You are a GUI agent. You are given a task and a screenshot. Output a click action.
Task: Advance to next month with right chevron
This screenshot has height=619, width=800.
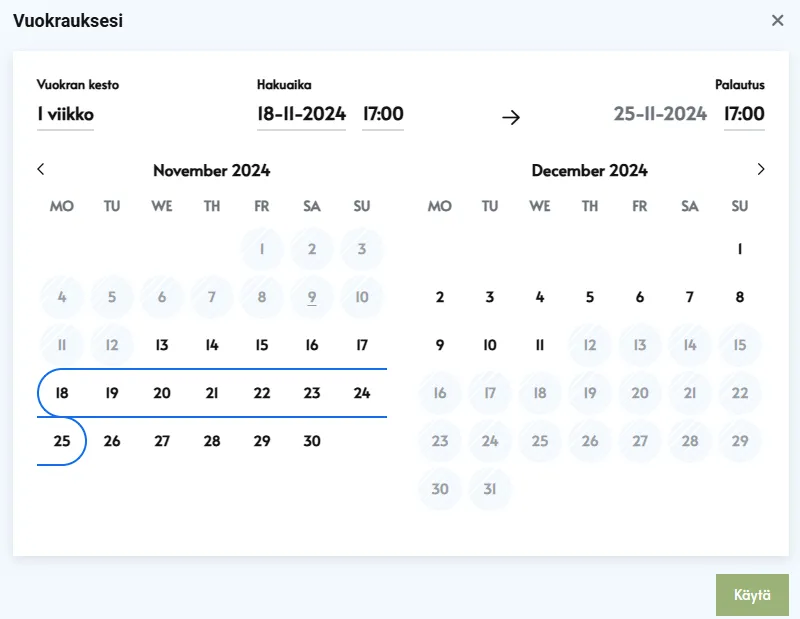click(x=761, y=170)
